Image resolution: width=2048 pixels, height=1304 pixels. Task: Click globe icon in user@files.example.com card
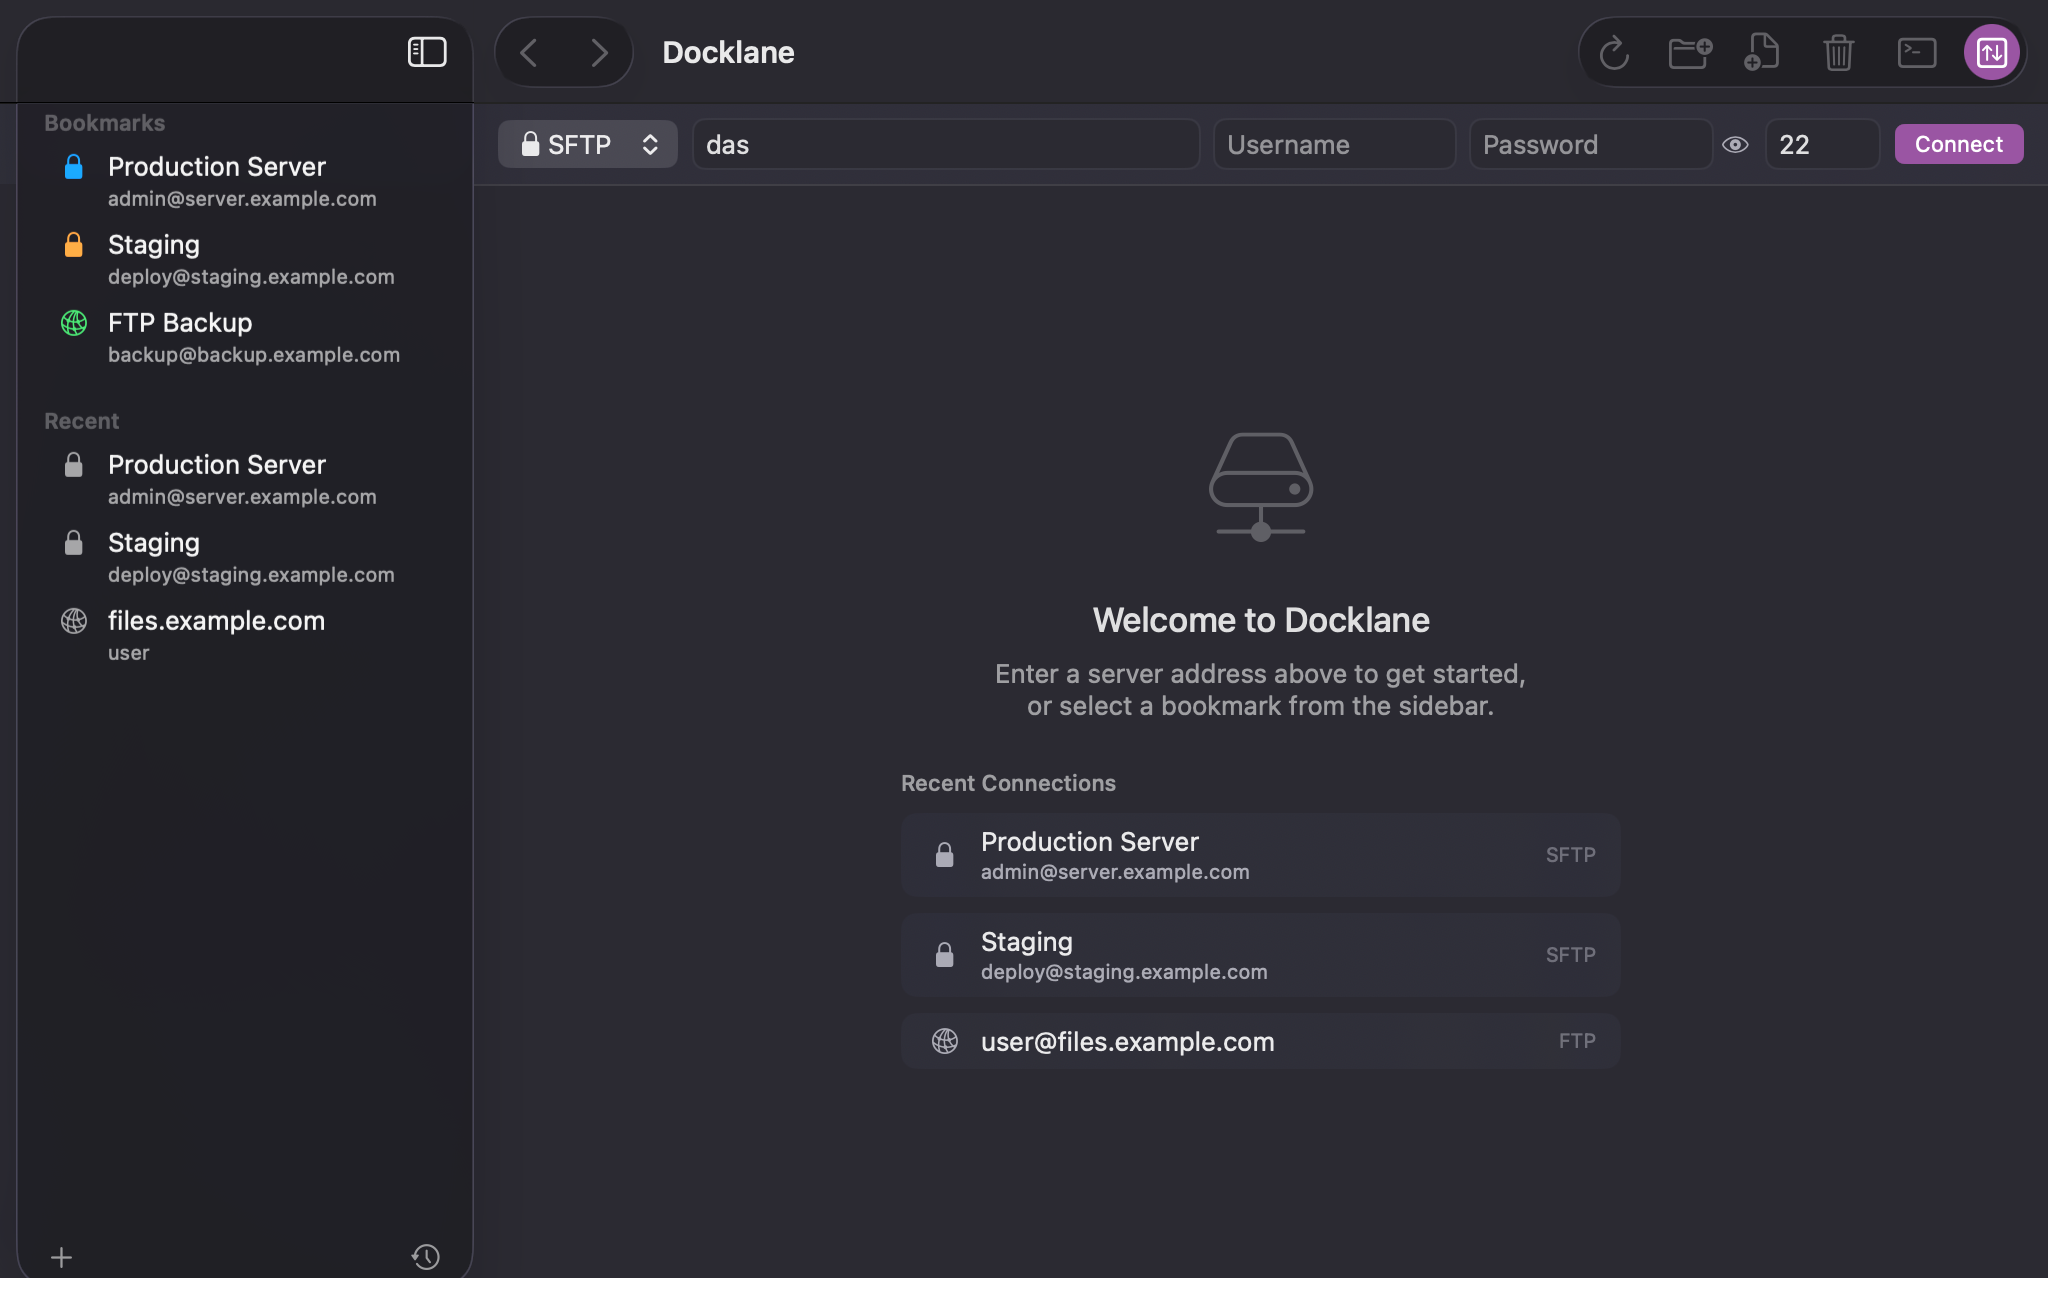point(945,1041)
